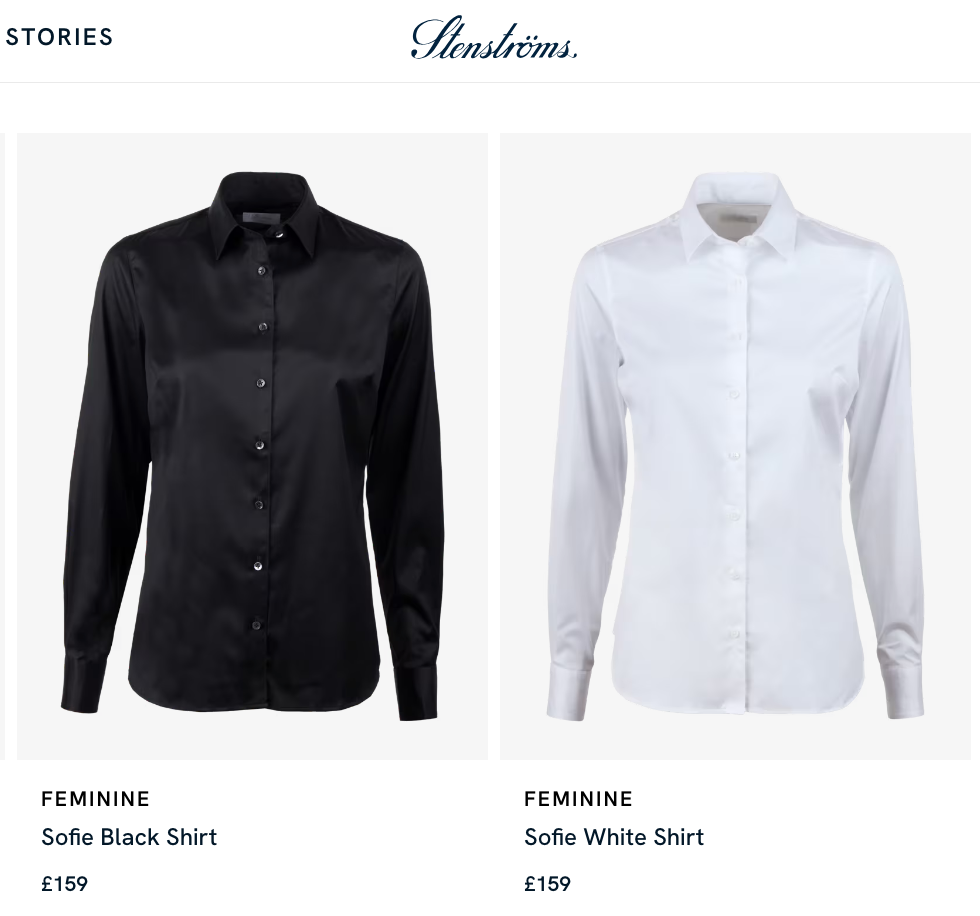Click the £159 price under white shirt
Screen dimensions: 980x916
pos(548,884)
